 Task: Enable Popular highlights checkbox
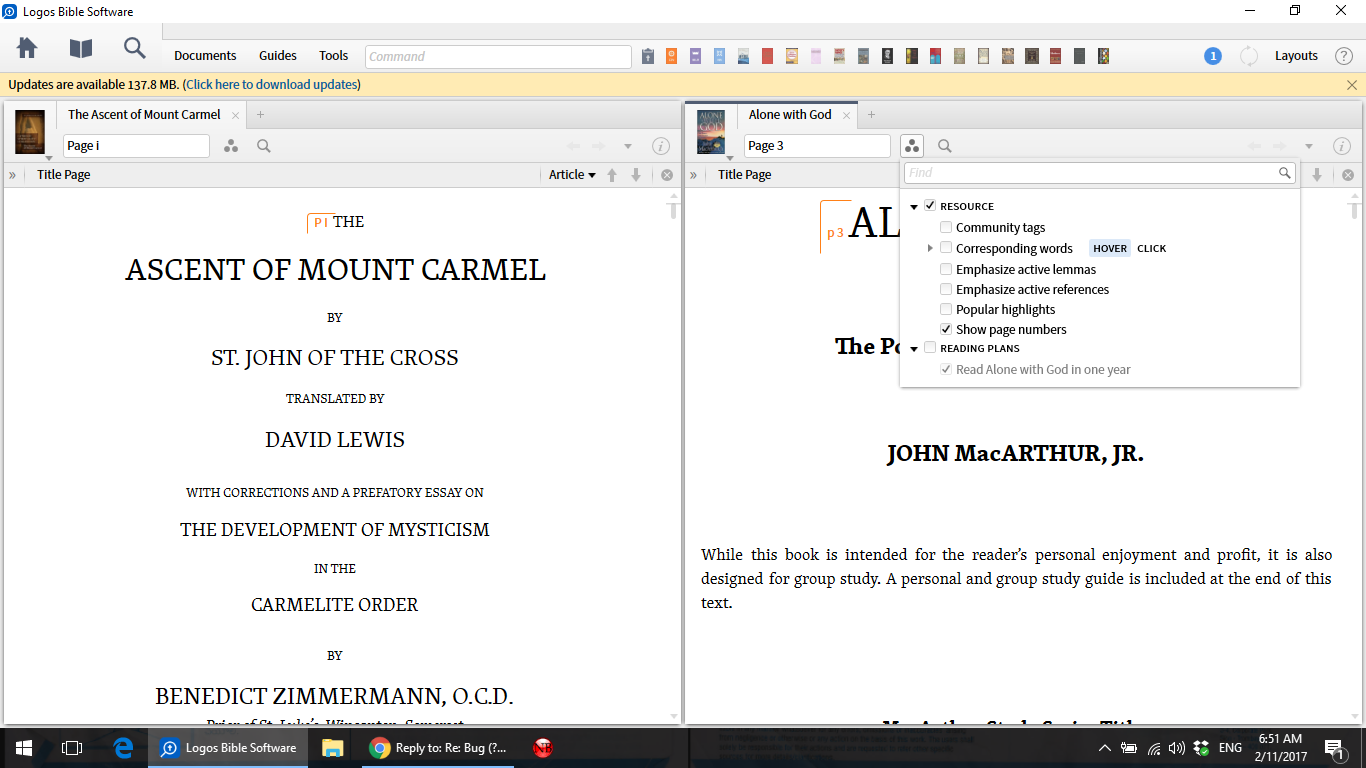(x=946, y=309)
